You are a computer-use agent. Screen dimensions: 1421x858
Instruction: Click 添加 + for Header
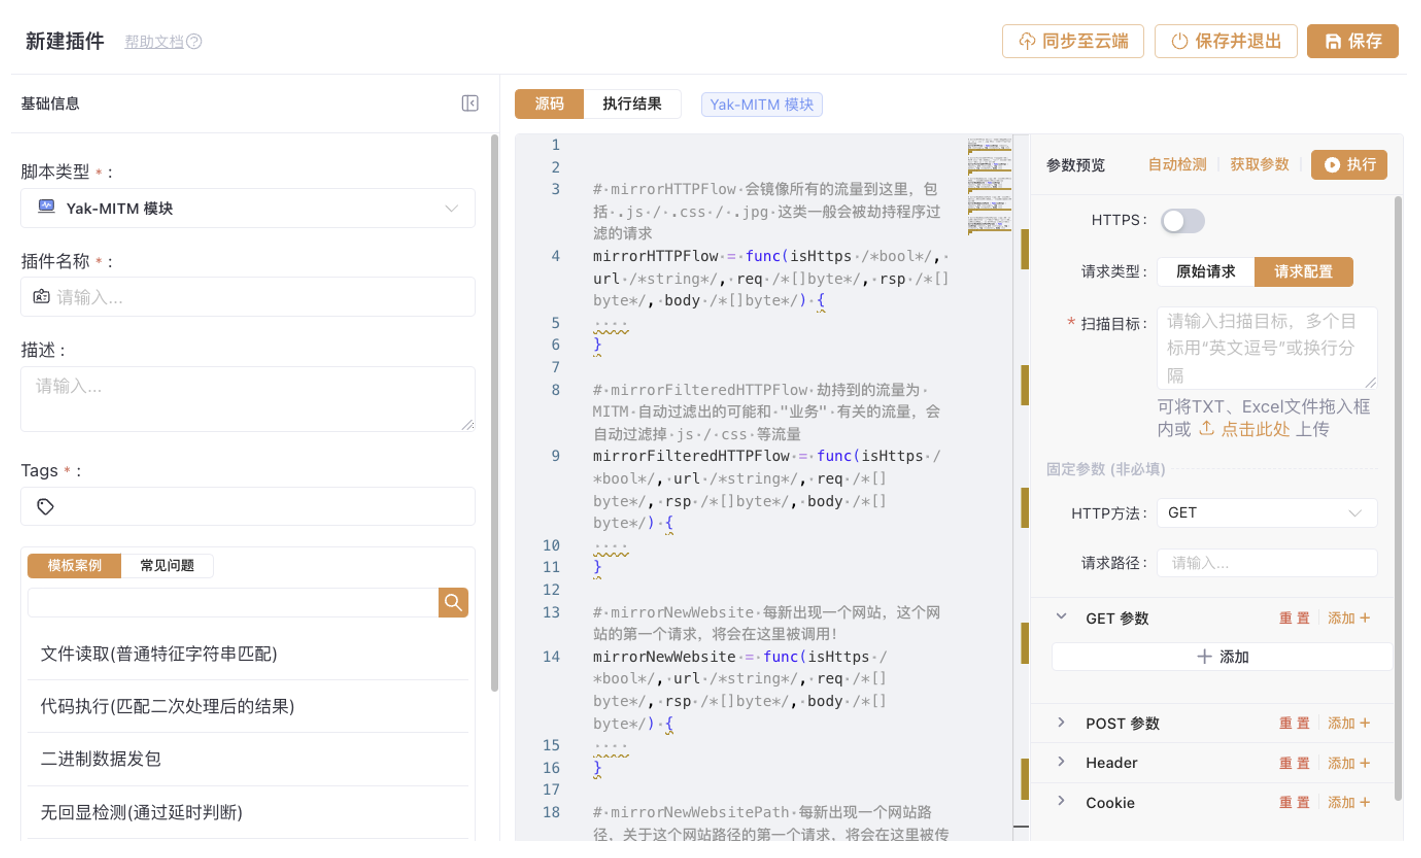[x=1349, y=763]
